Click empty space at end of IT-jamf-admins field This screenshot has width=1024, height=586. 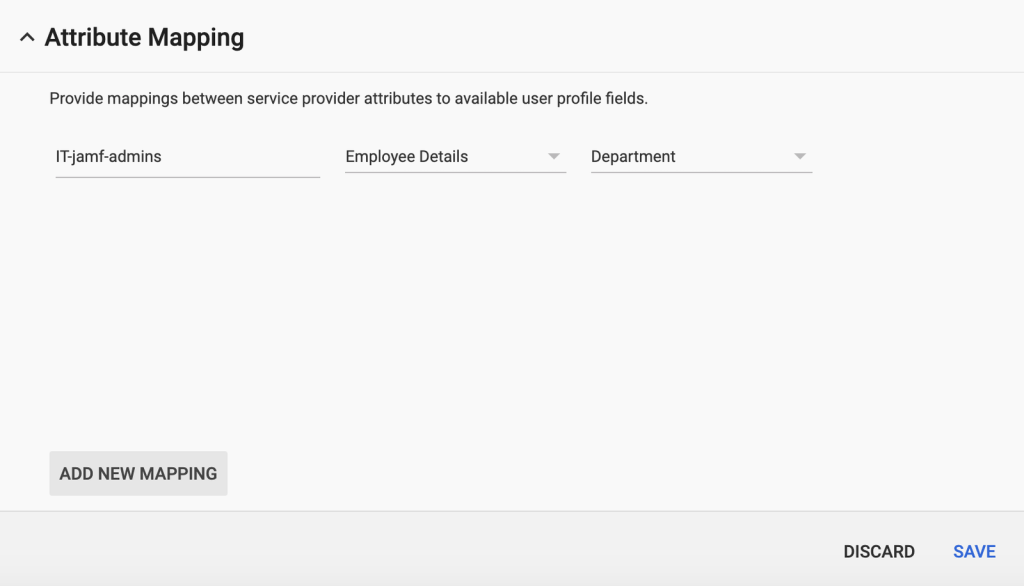280,157
